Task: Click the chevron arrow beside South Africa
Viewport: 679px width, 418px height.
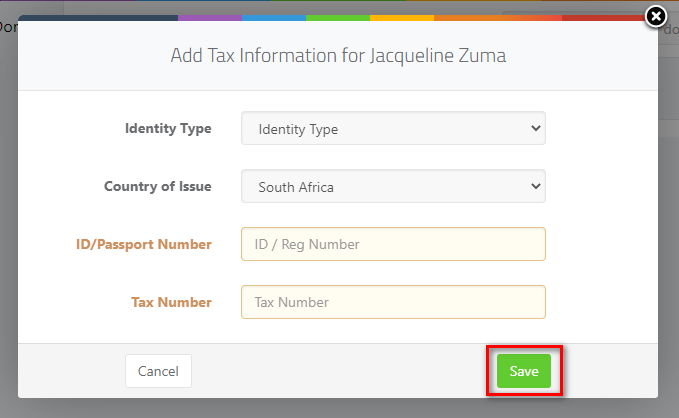Action: (x=536, y=186)
